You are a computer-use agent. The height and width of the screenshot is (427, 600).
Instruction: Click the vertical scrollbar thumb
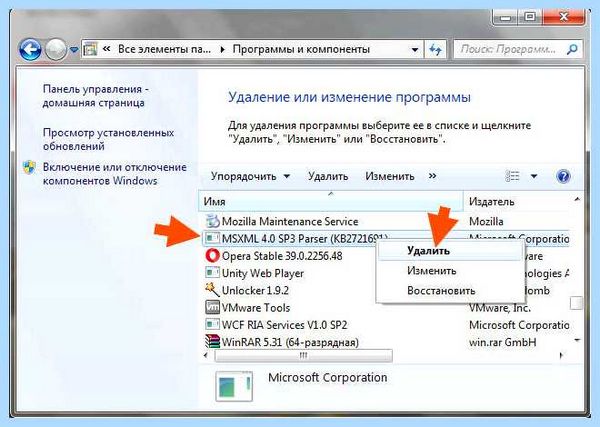point(576,303)
